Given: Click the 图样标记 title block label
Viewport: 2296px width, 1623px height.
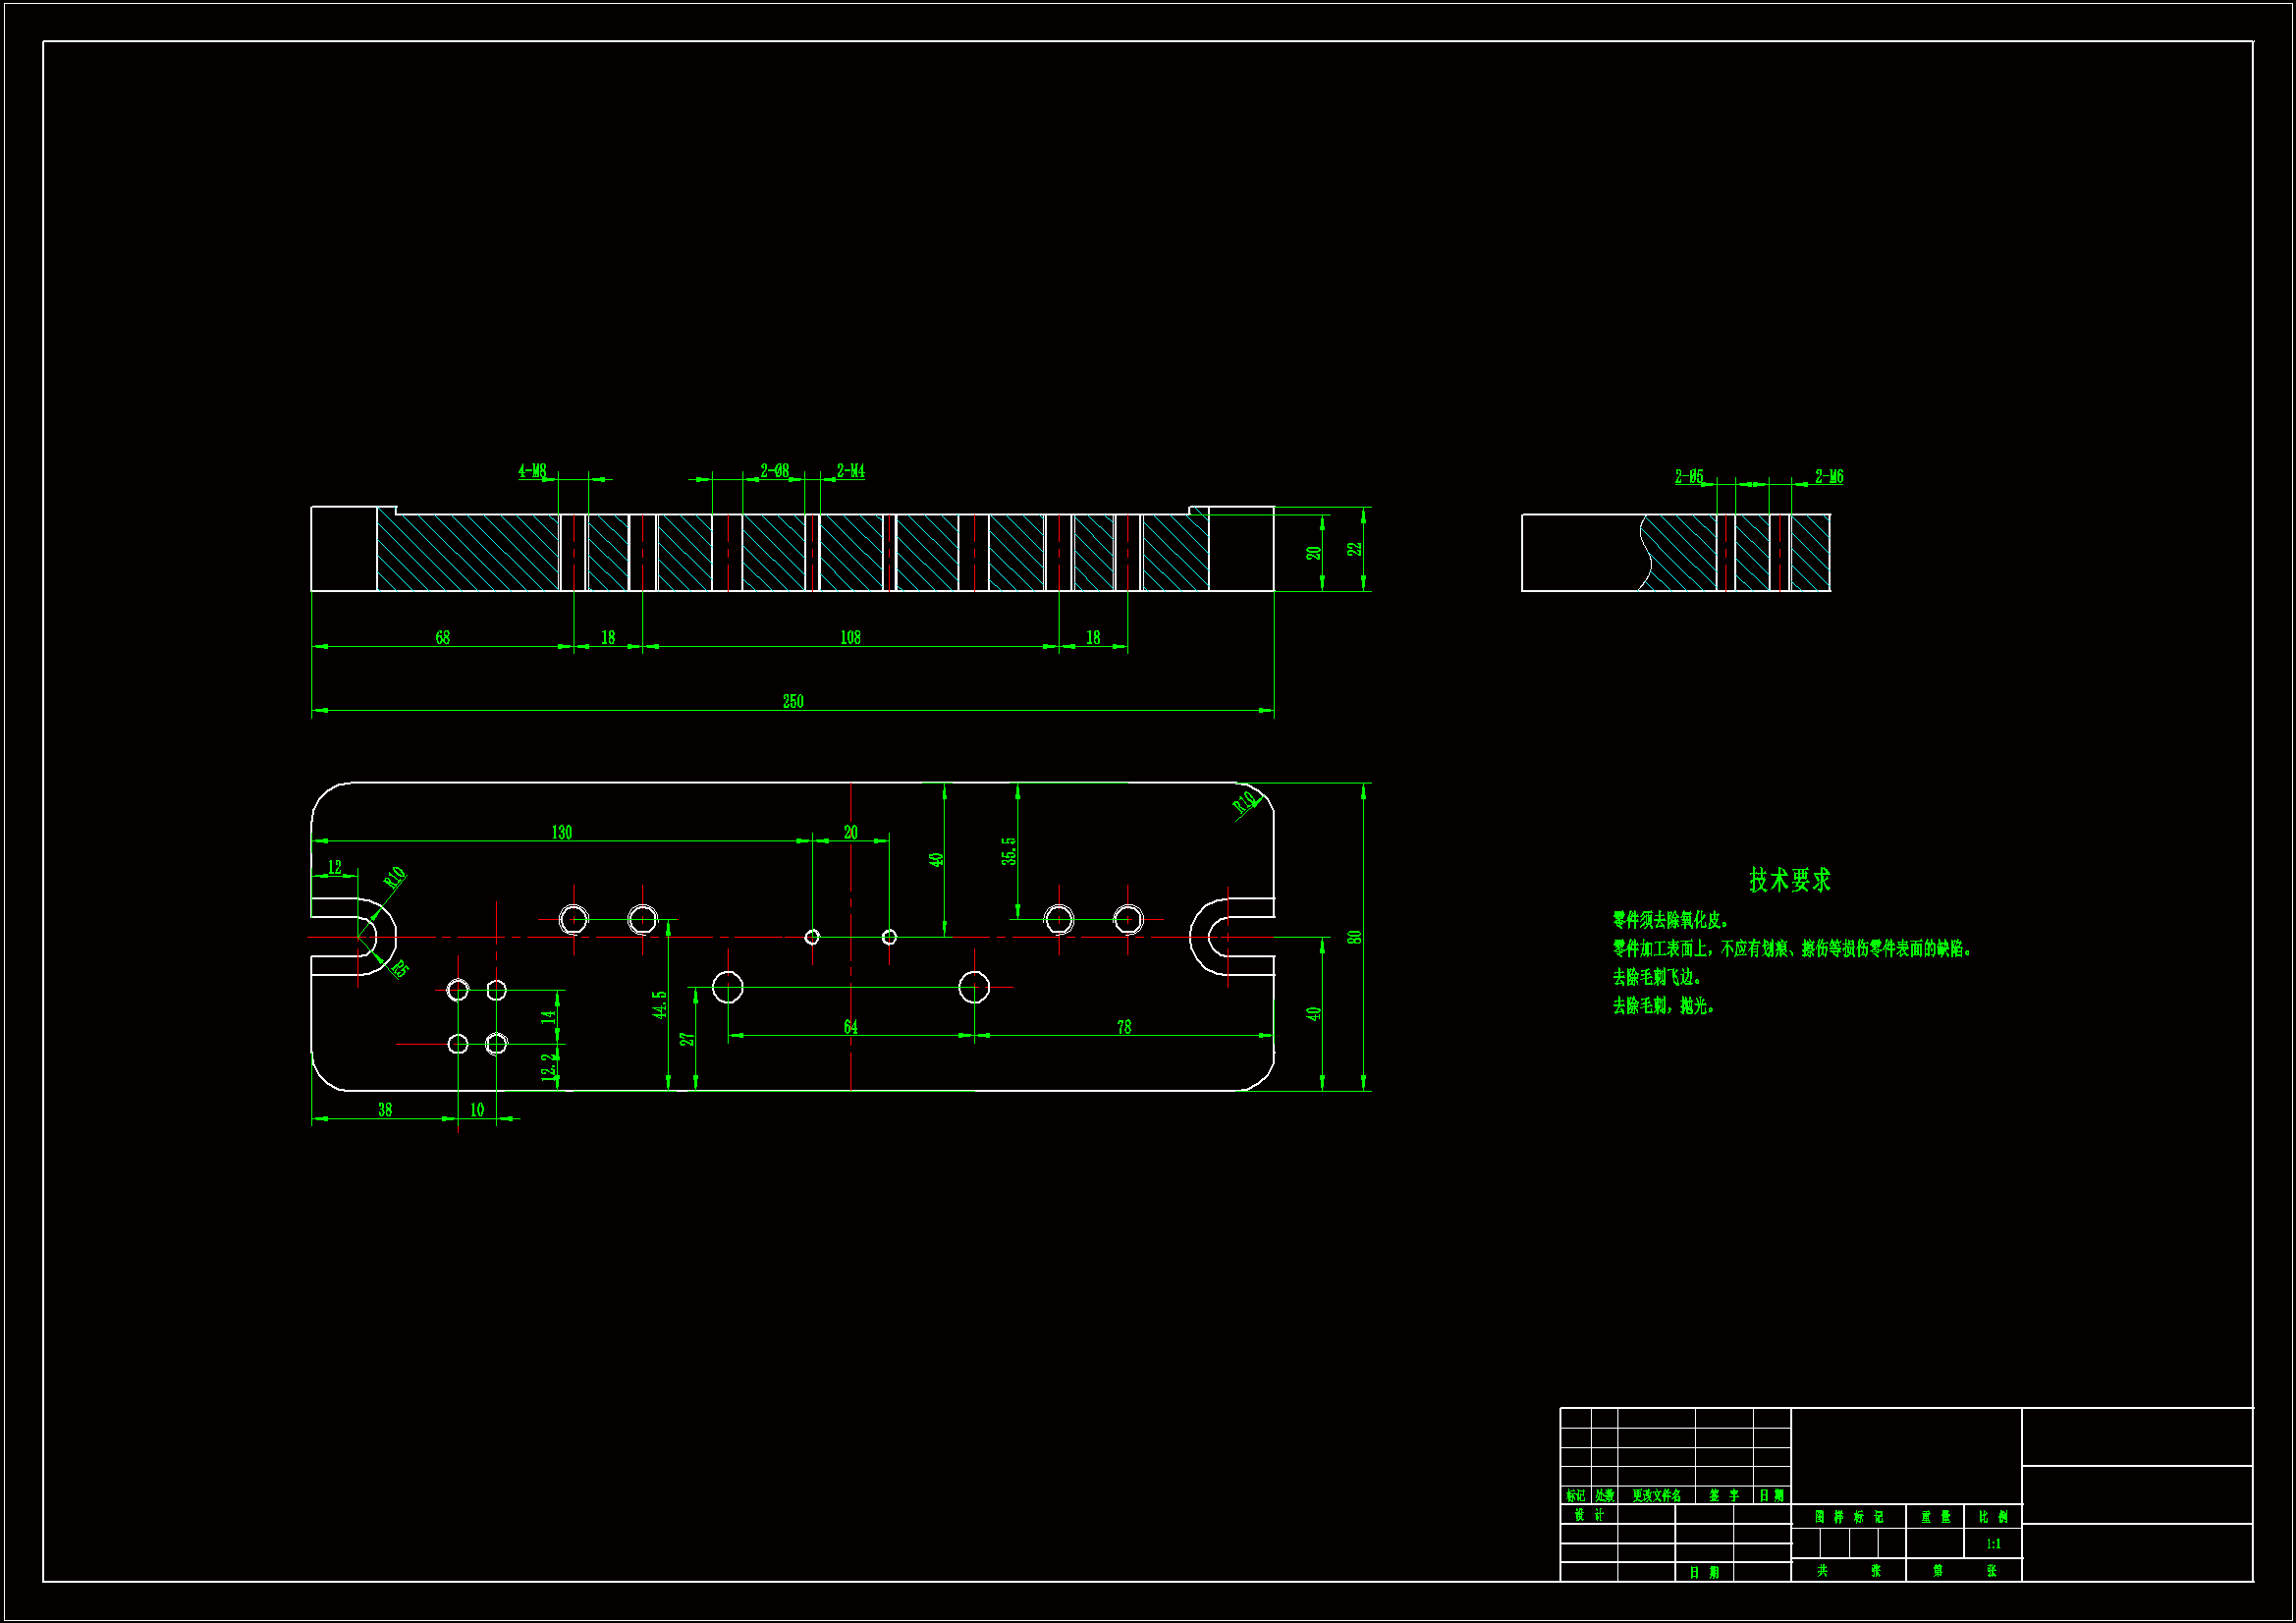Looking at the screenshot, I should 1848,1517.
